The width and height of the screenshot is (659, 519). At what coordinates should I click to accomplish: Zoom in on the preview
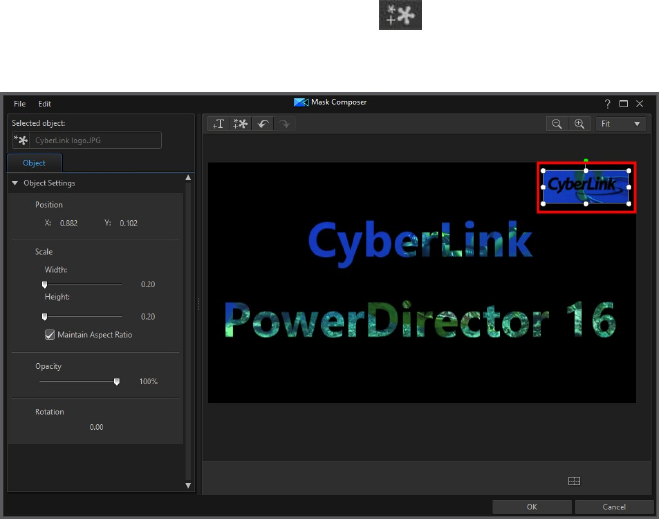(580, 124)
